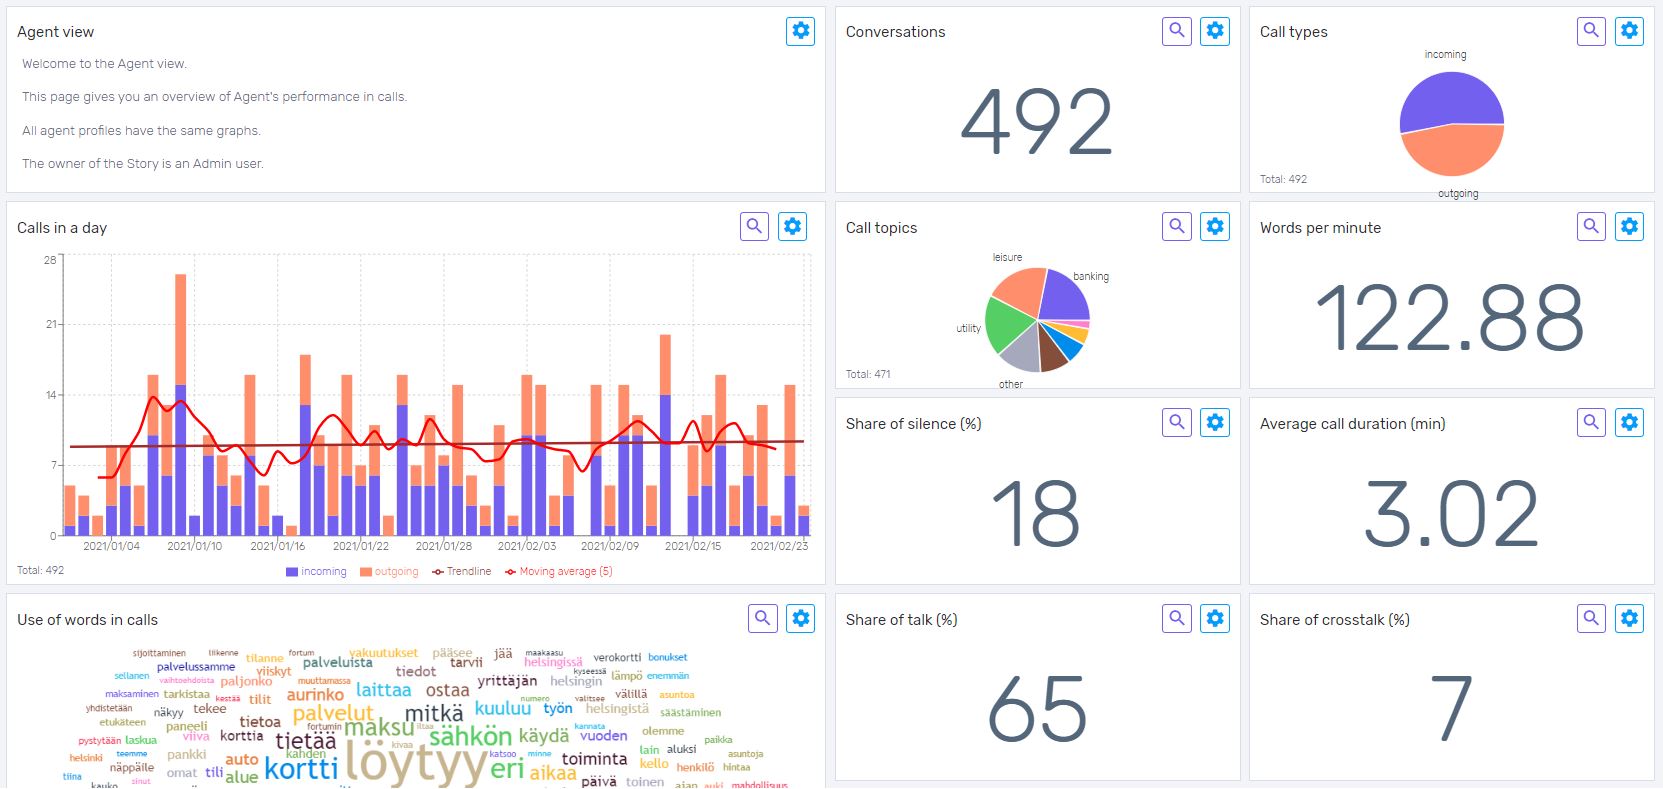Inspect Calls in a day with magnifier

755,227
